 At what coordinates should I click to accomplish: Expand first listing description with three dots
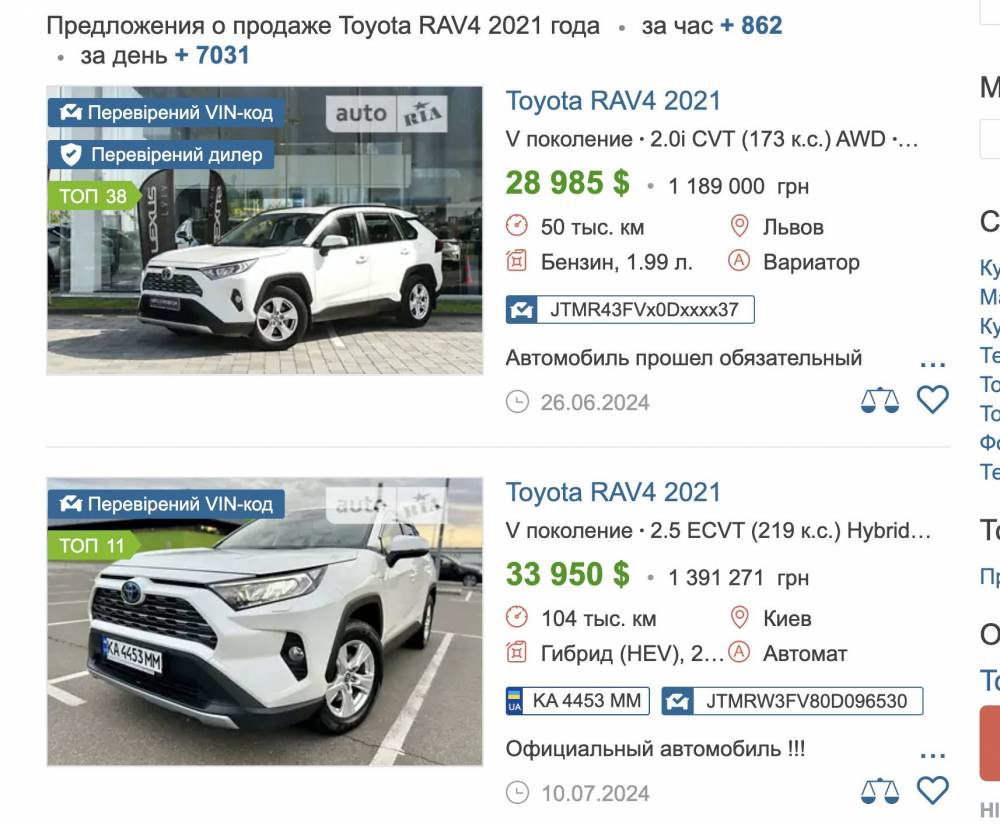pyautogui.click(x=932, y=365)
